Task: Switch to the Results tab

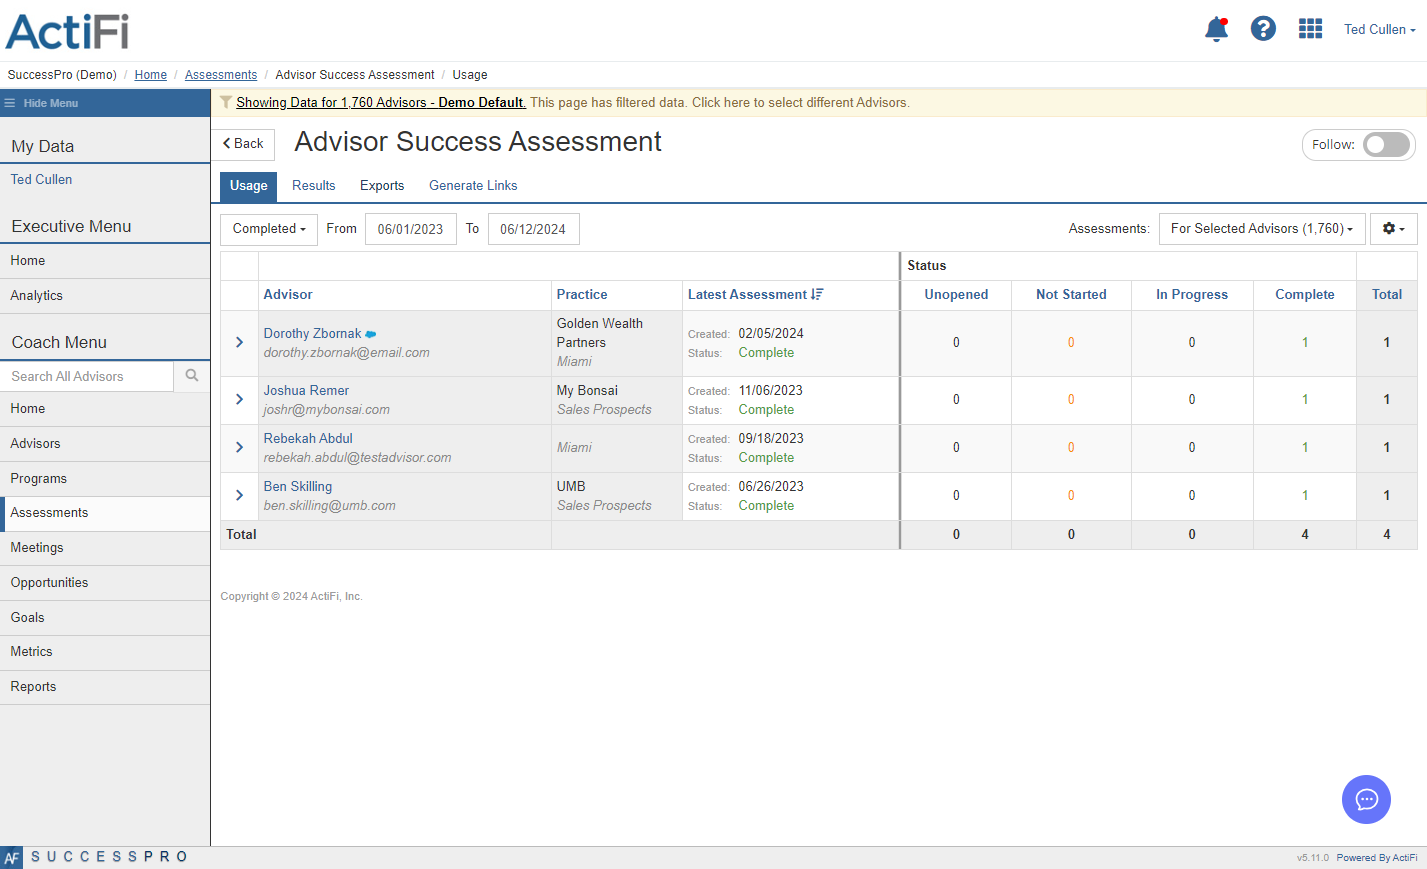Action: pos(314,185)
